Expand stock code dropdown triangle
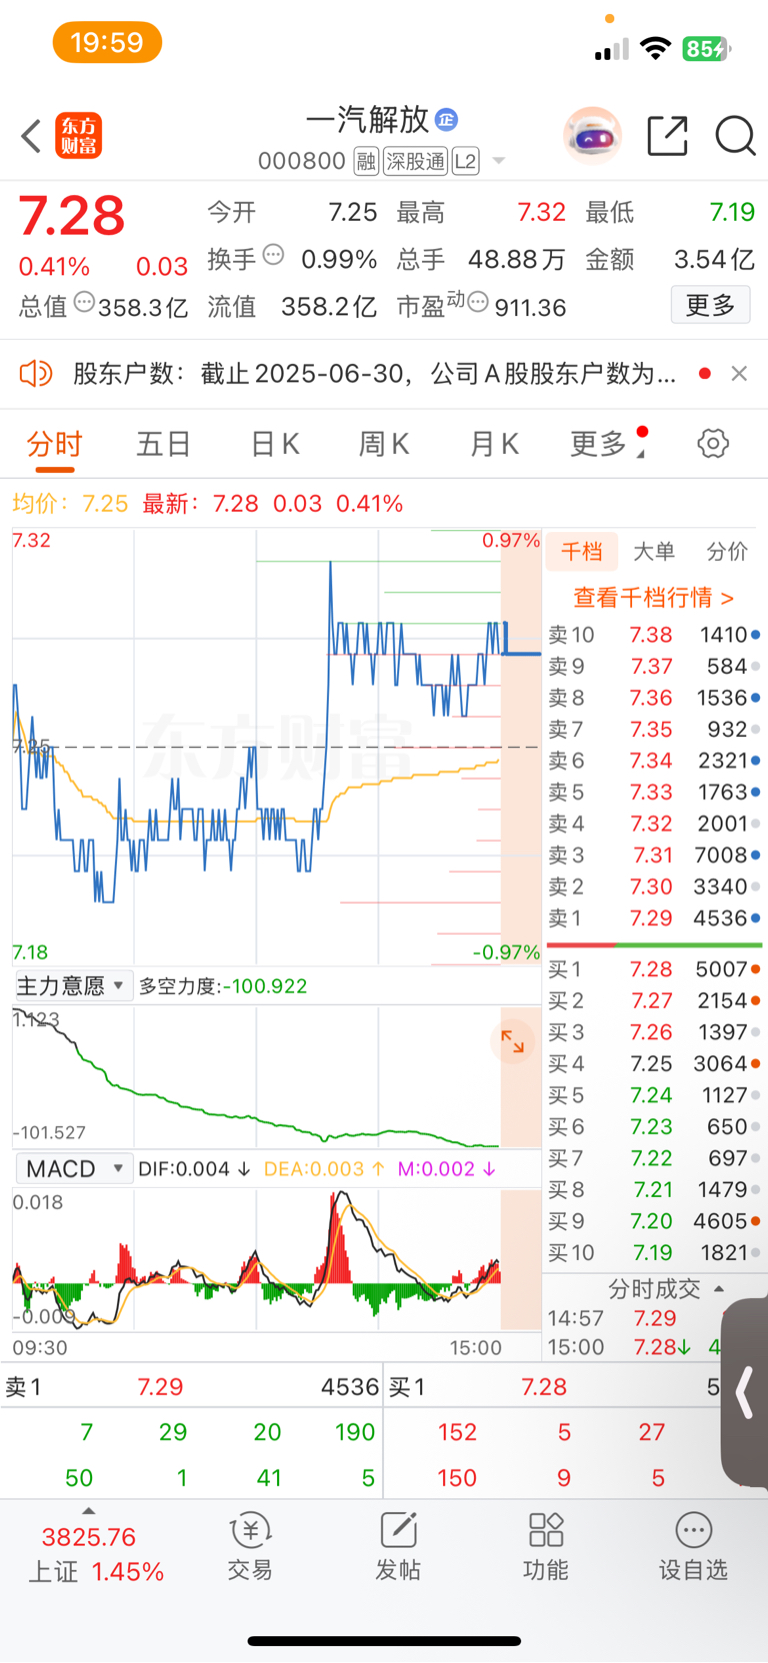The image size is (768, 1663). click(x=499, y=161)
